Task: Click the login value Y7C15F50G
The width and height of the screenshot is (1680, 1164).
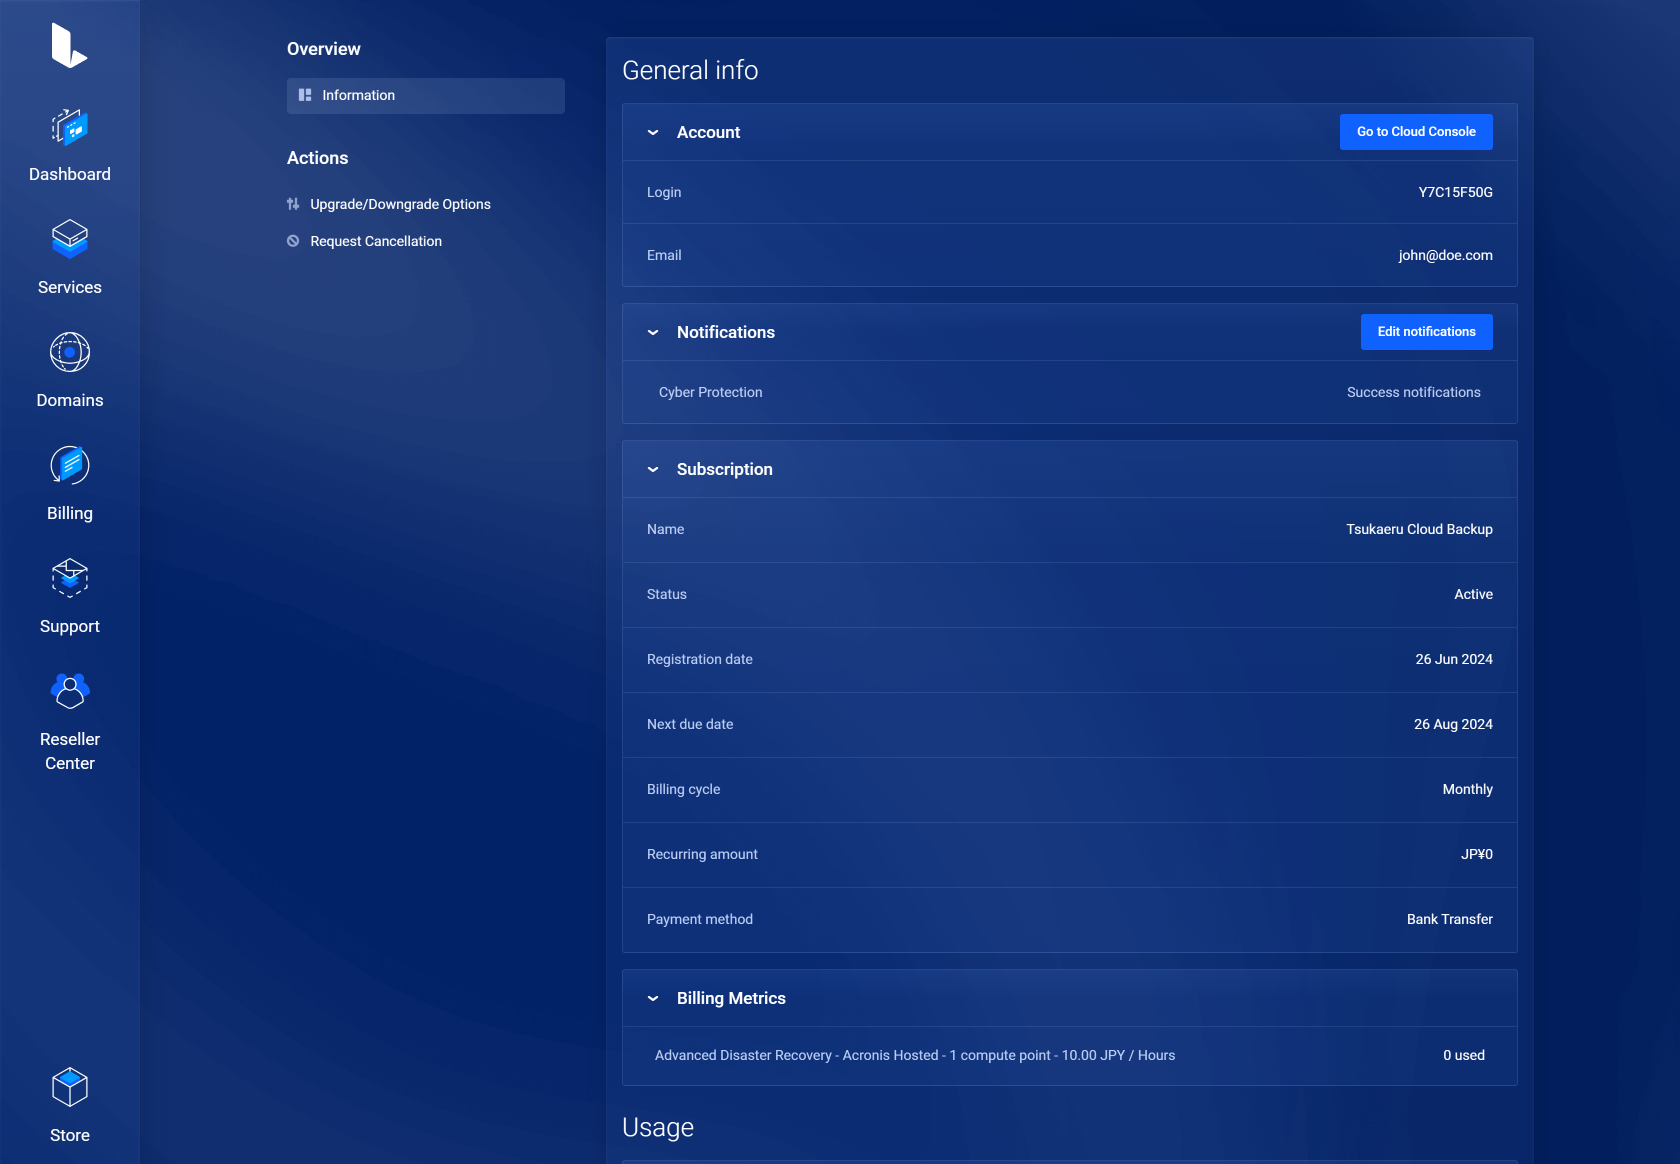Action: point(1455,192)
